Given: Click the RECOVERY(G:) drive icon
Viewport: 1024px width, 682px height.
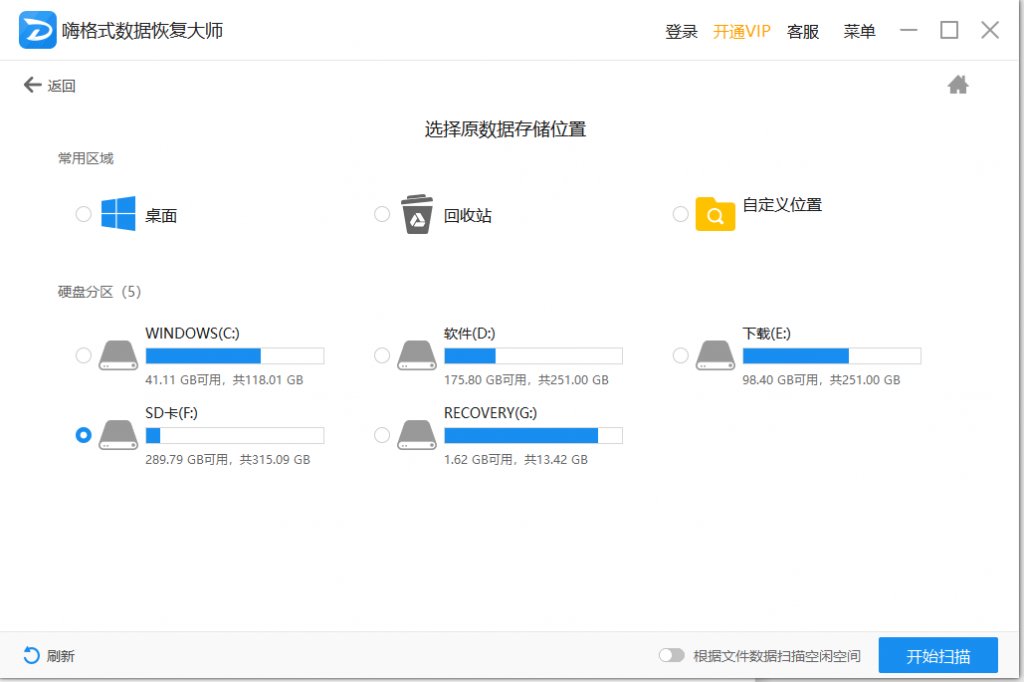Looking at the screenshot, I should (418, 435).
